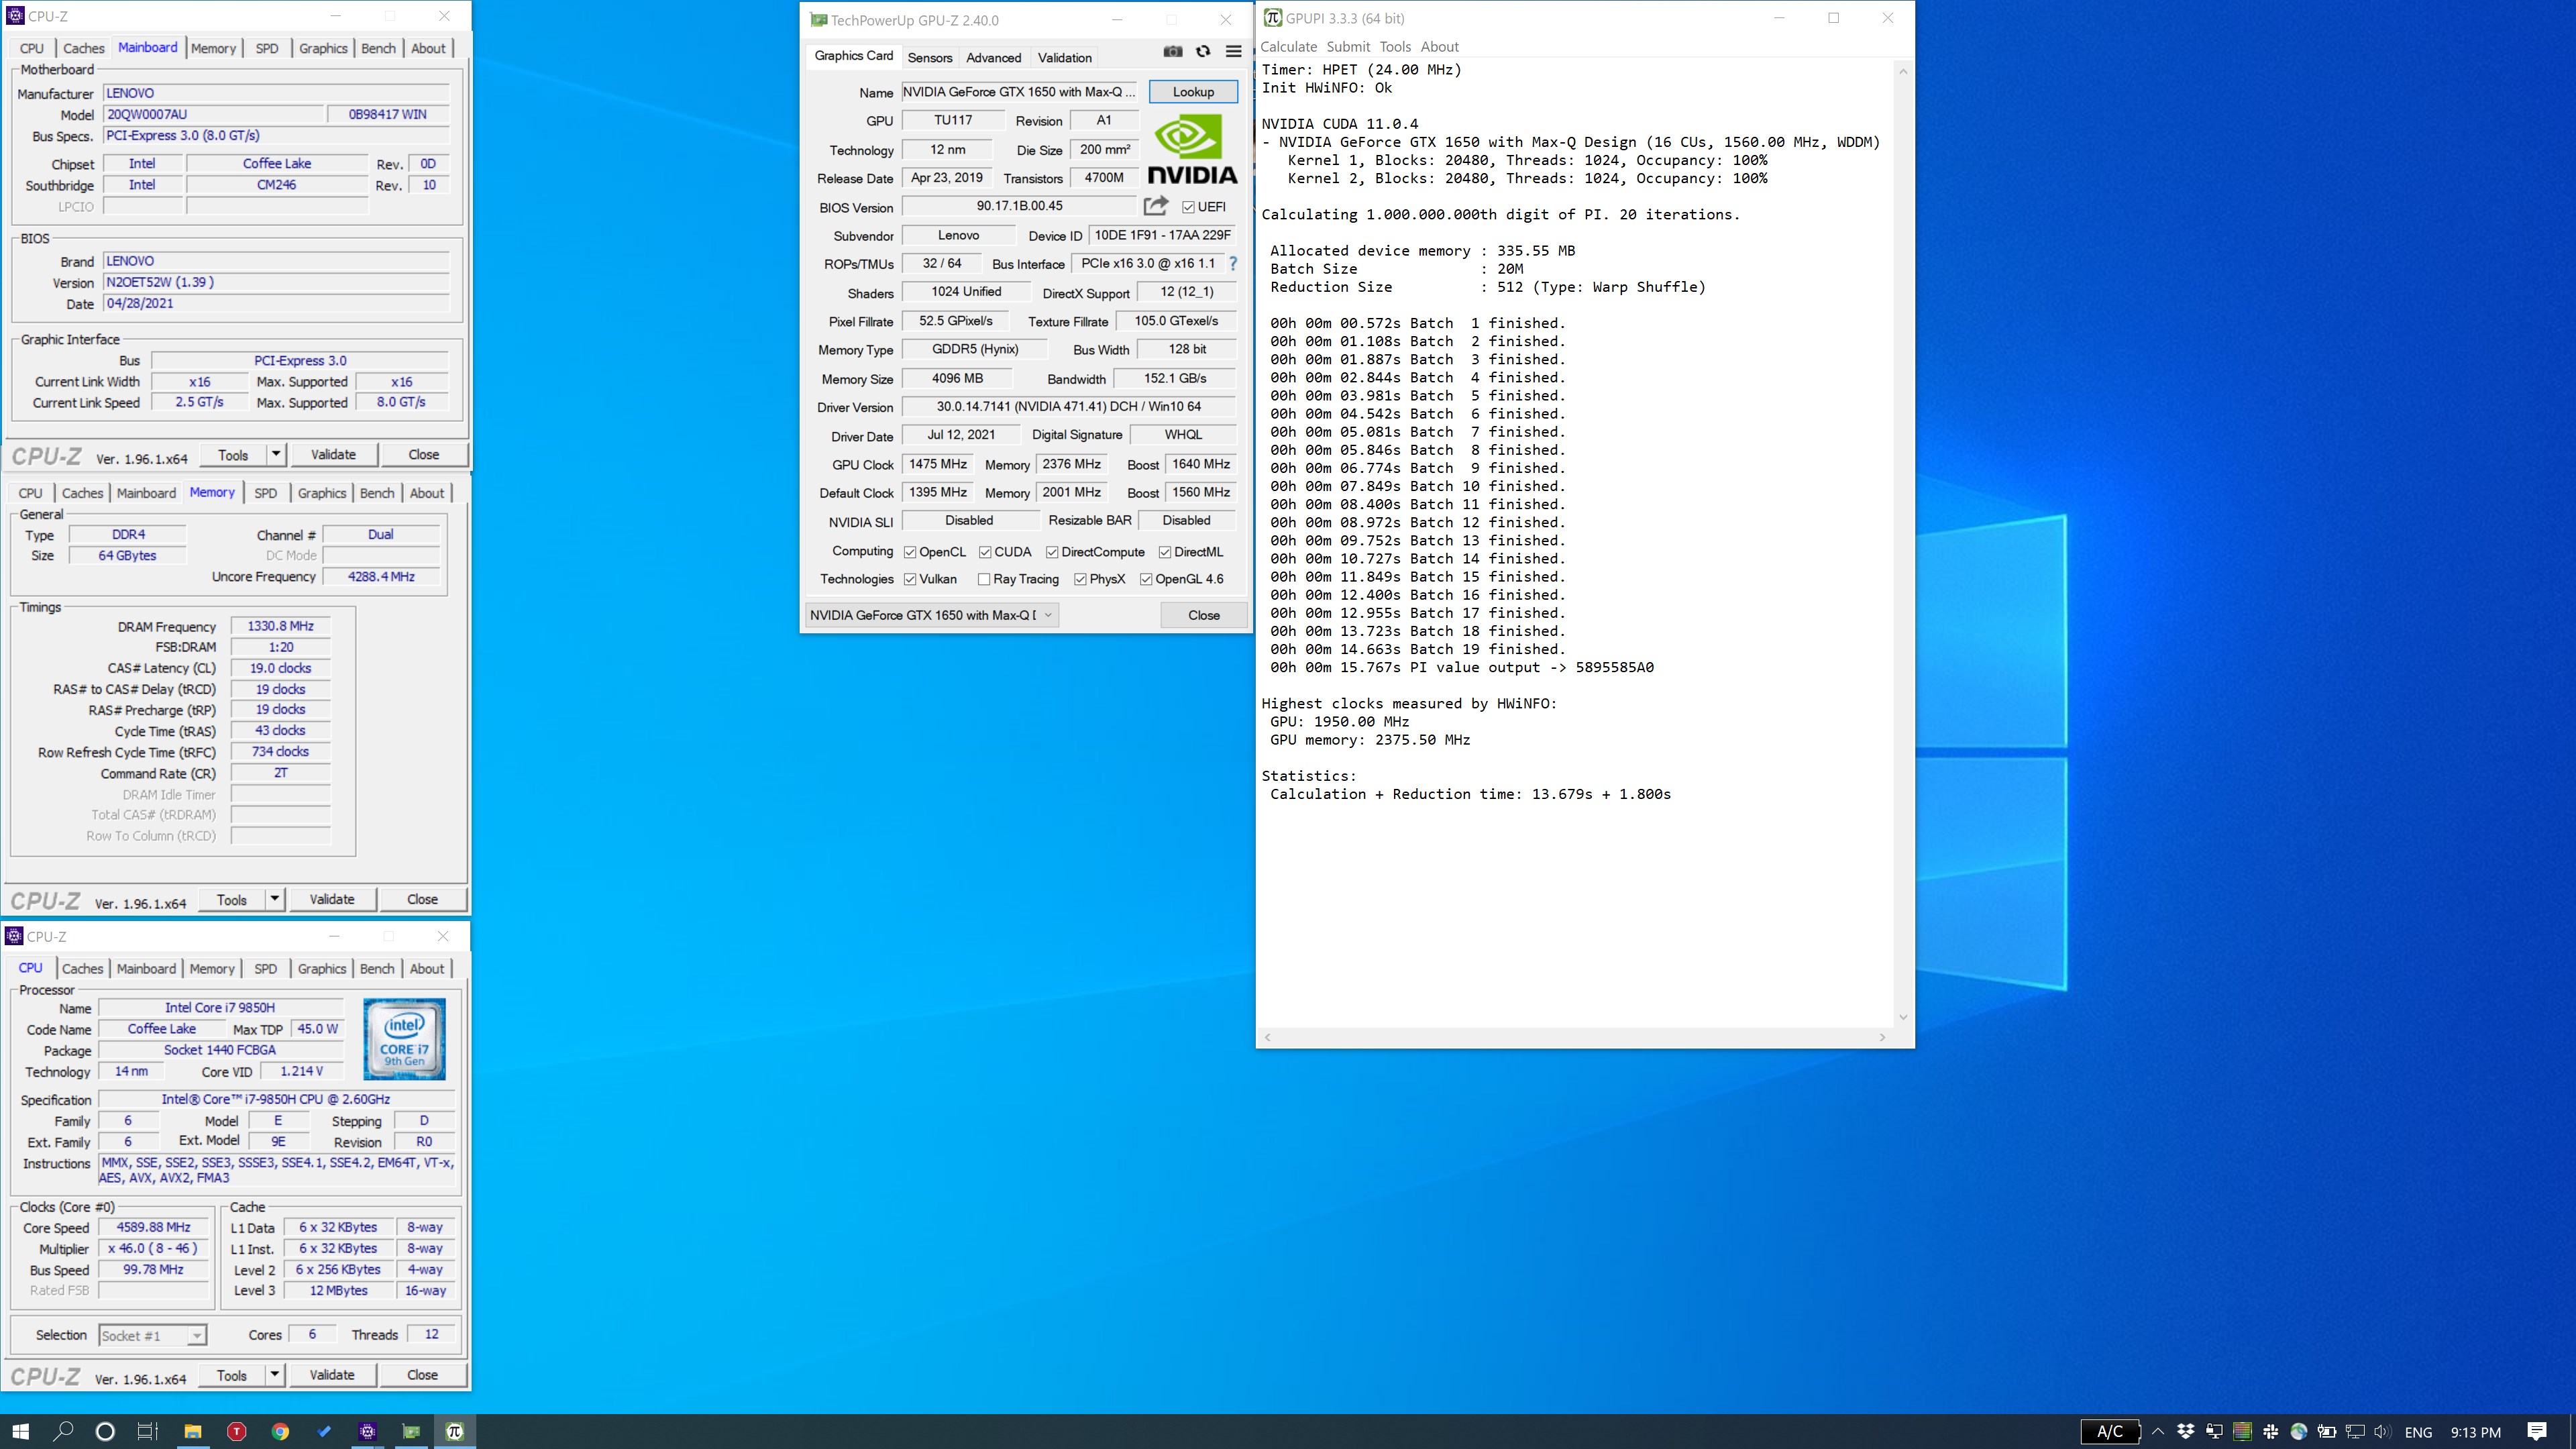Open the Submit menu in GPUPI
Screen dimensions: 2576x1449
[1348, 46]
